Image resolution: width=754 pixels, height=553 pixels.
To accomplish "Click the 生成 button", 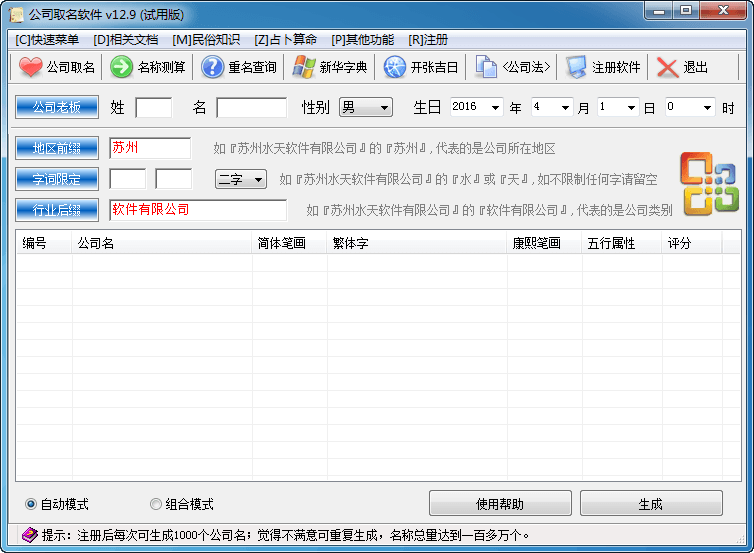I will pos(650,503).
